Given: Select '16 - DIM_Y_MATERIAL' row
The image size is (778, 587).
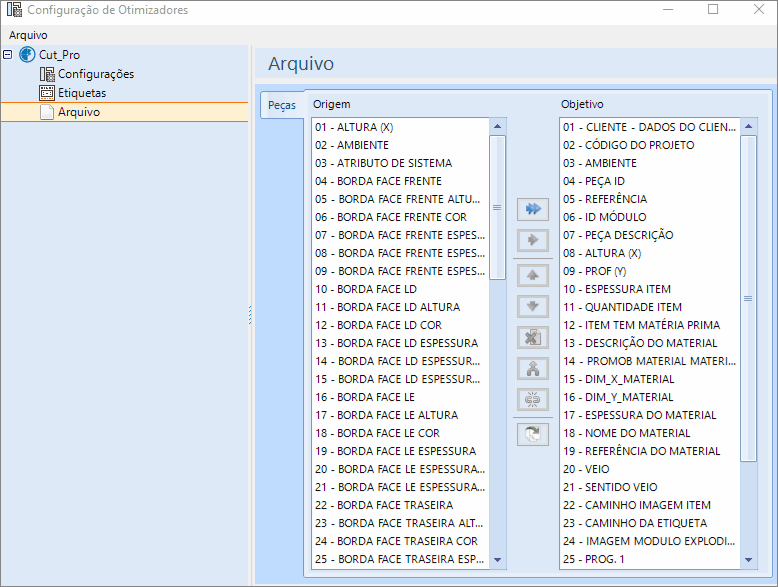Looking at the screenshot, I should point(650,397).
